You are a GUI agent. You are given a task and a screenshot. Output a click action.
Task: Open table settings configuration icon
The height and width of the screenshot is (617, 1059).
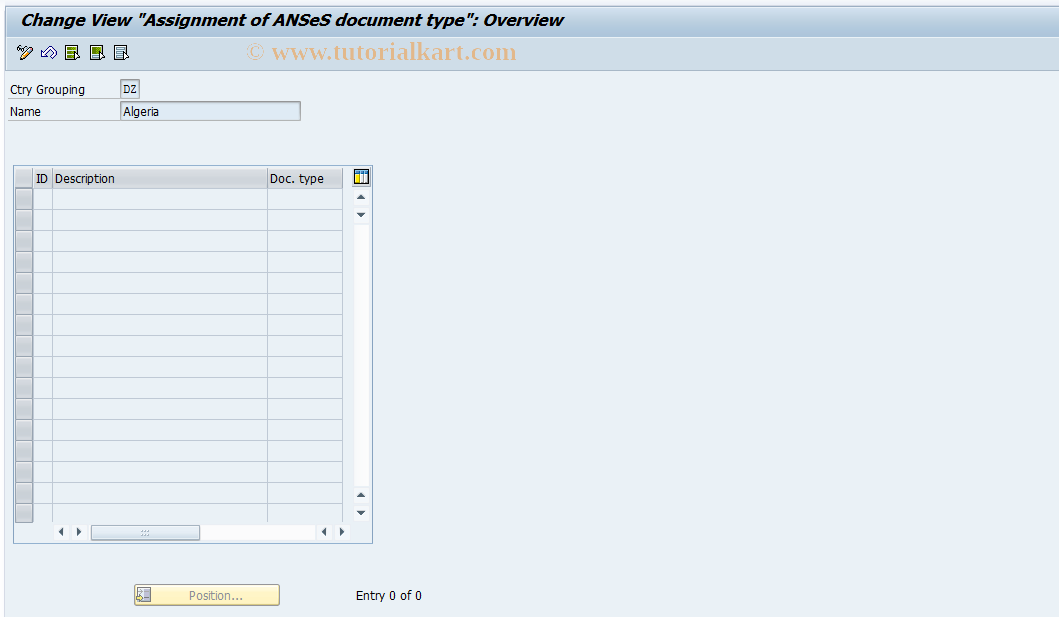coord(361,177)
